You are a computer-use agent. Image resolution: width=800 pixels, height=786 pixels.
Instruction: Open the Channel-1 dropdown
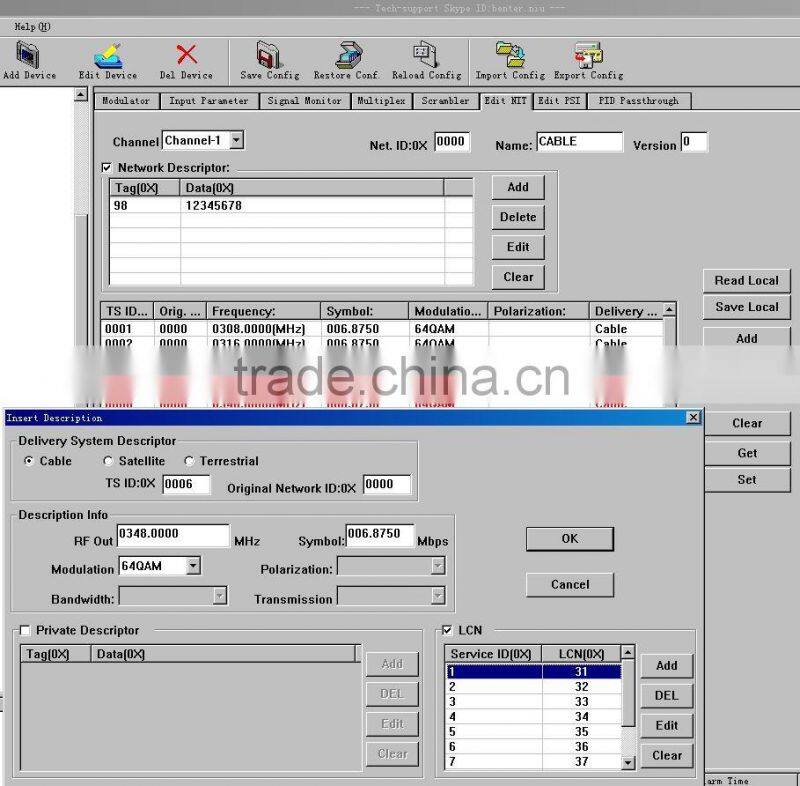pos(237,140)
